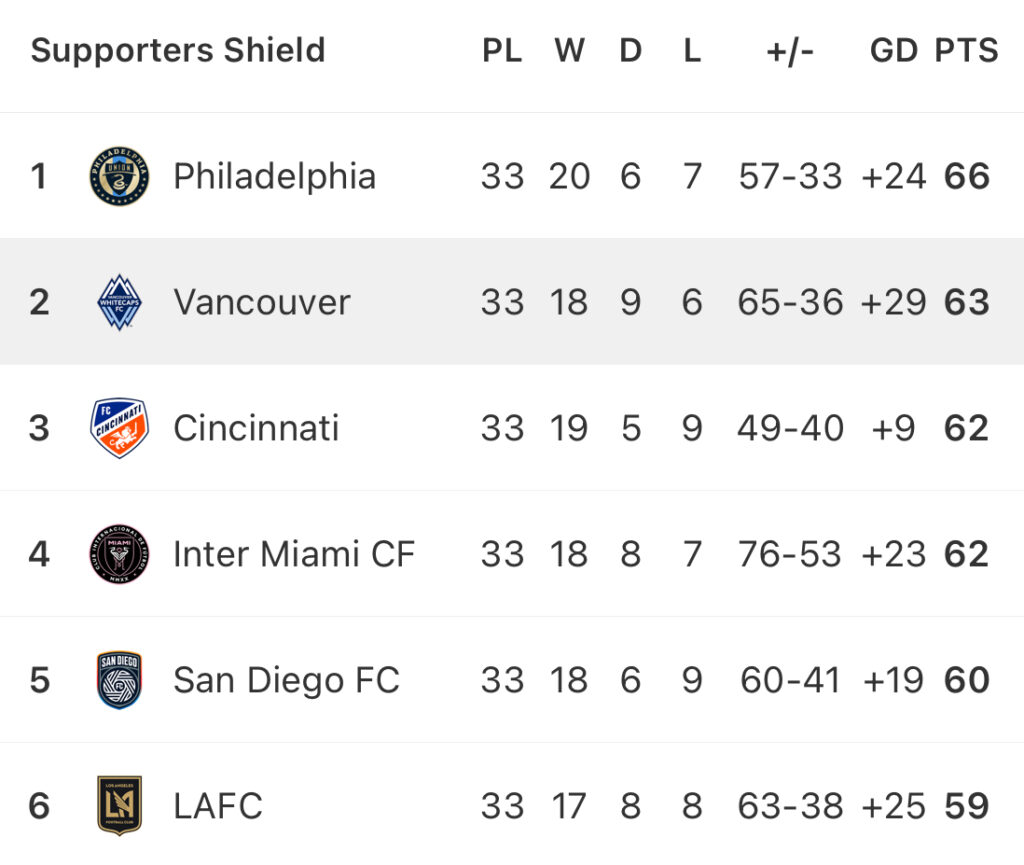Sort by the GD column header
The width and height of the screenshot is (1024, 865).
click(x=893, y=50)
